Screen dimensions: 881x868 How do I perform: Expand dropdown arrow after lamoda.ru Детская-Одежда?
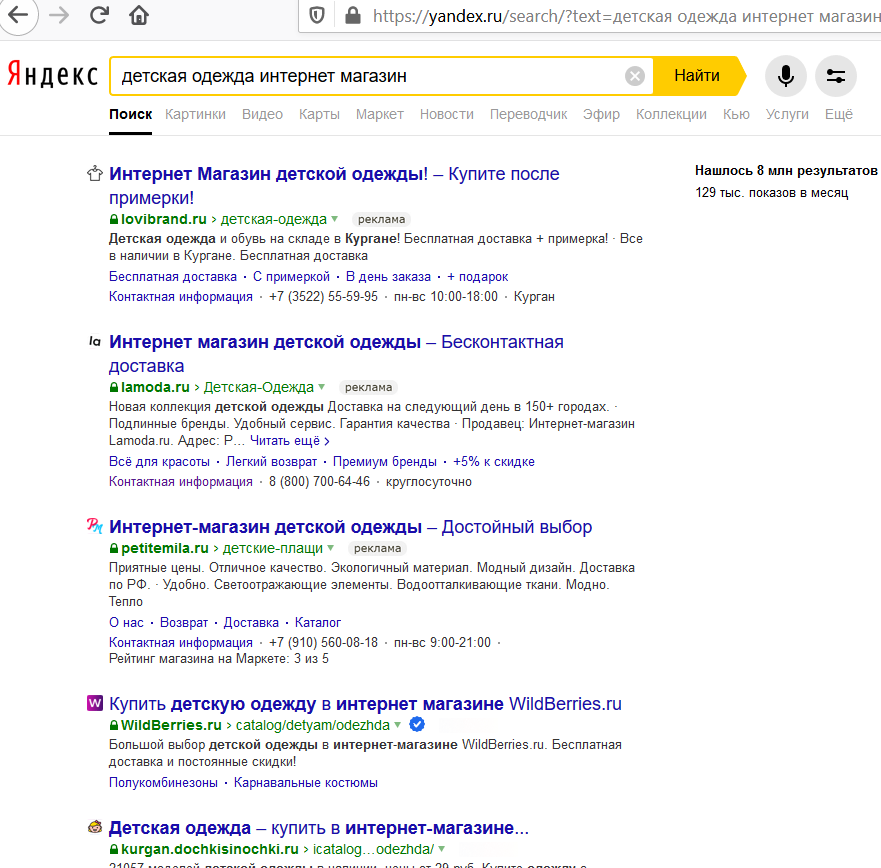[x=321, y=387]
